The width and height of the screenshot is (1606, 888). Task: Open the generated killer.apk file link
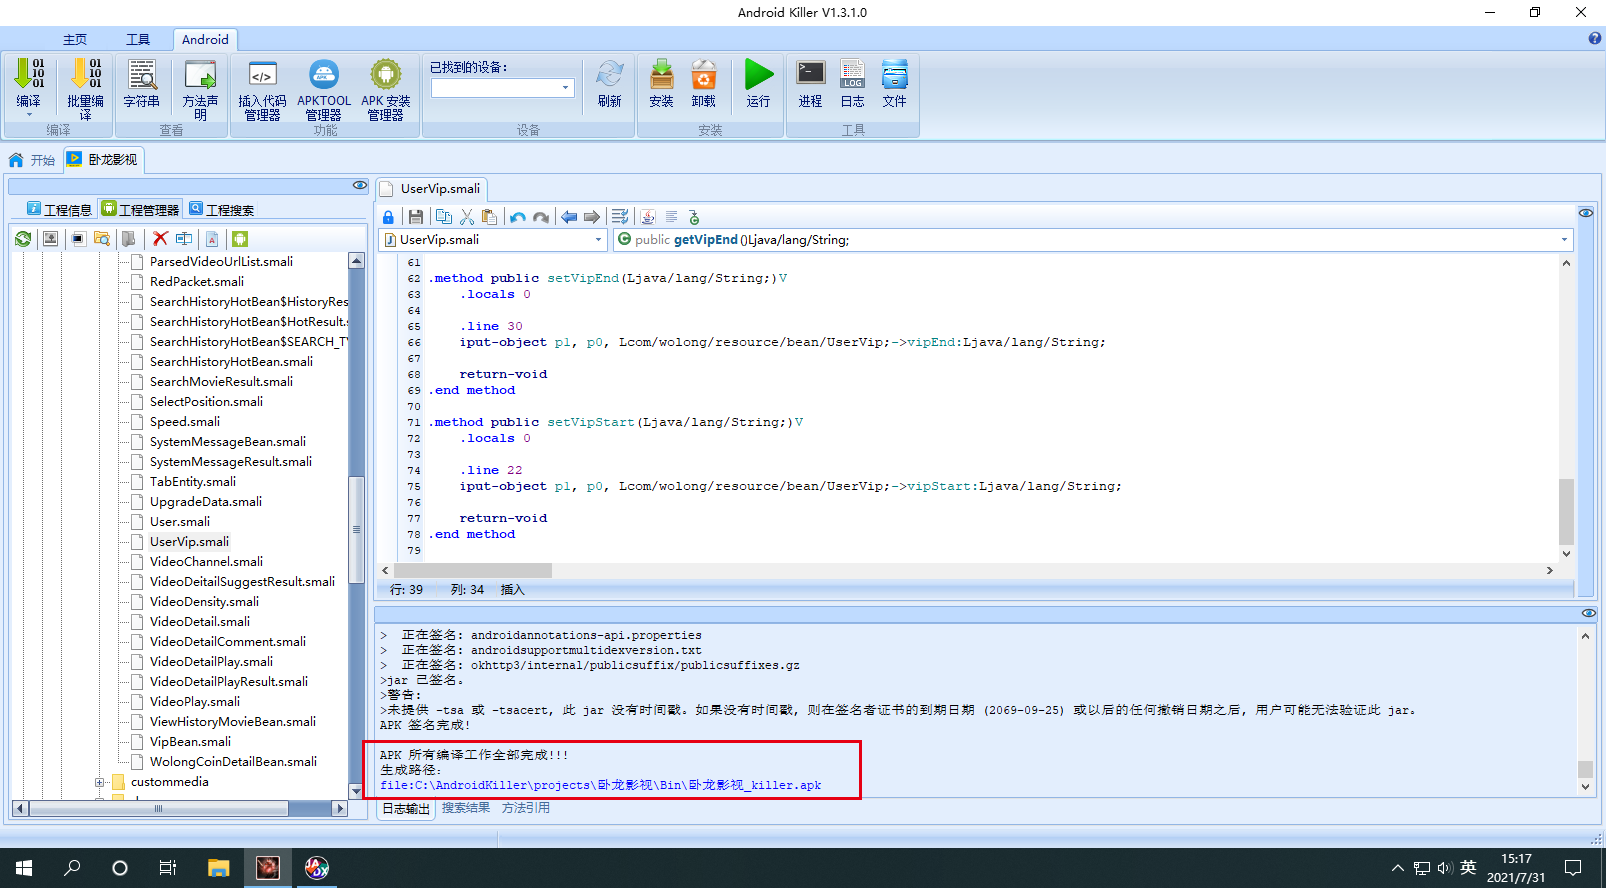(x=600, y=785)
